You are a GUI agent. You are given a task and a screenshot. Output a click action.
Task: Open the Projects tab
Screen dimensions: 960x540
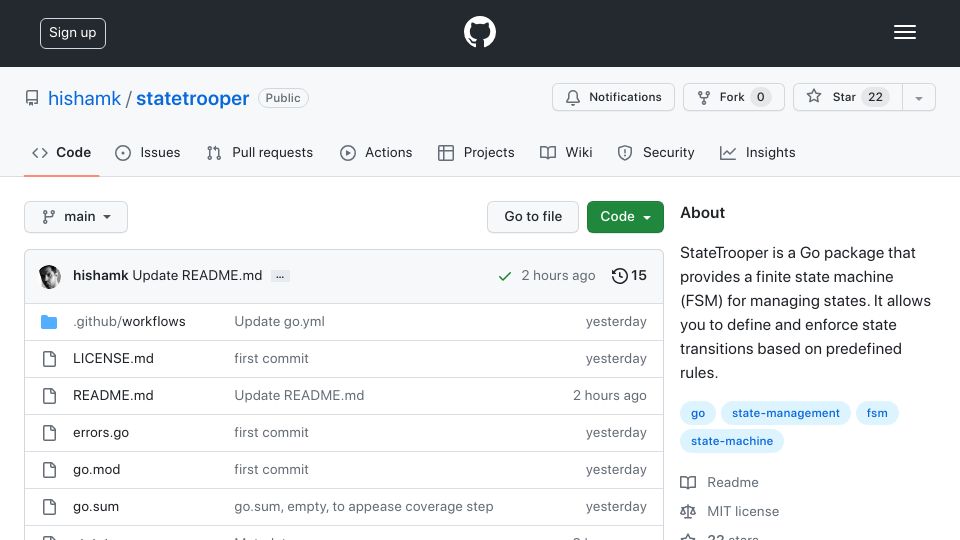pos(476,152)
